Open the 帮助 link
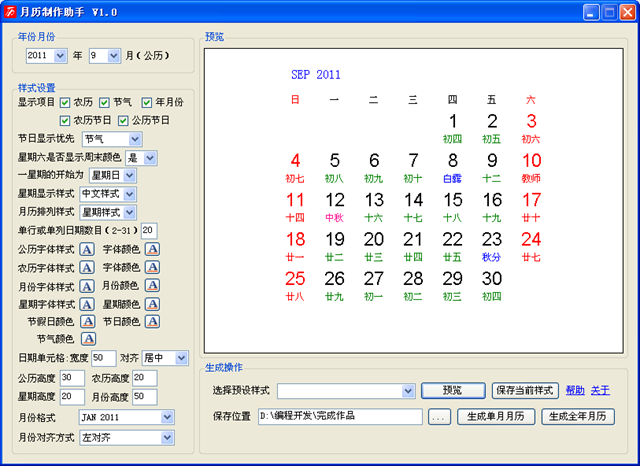 pos(575,391)
